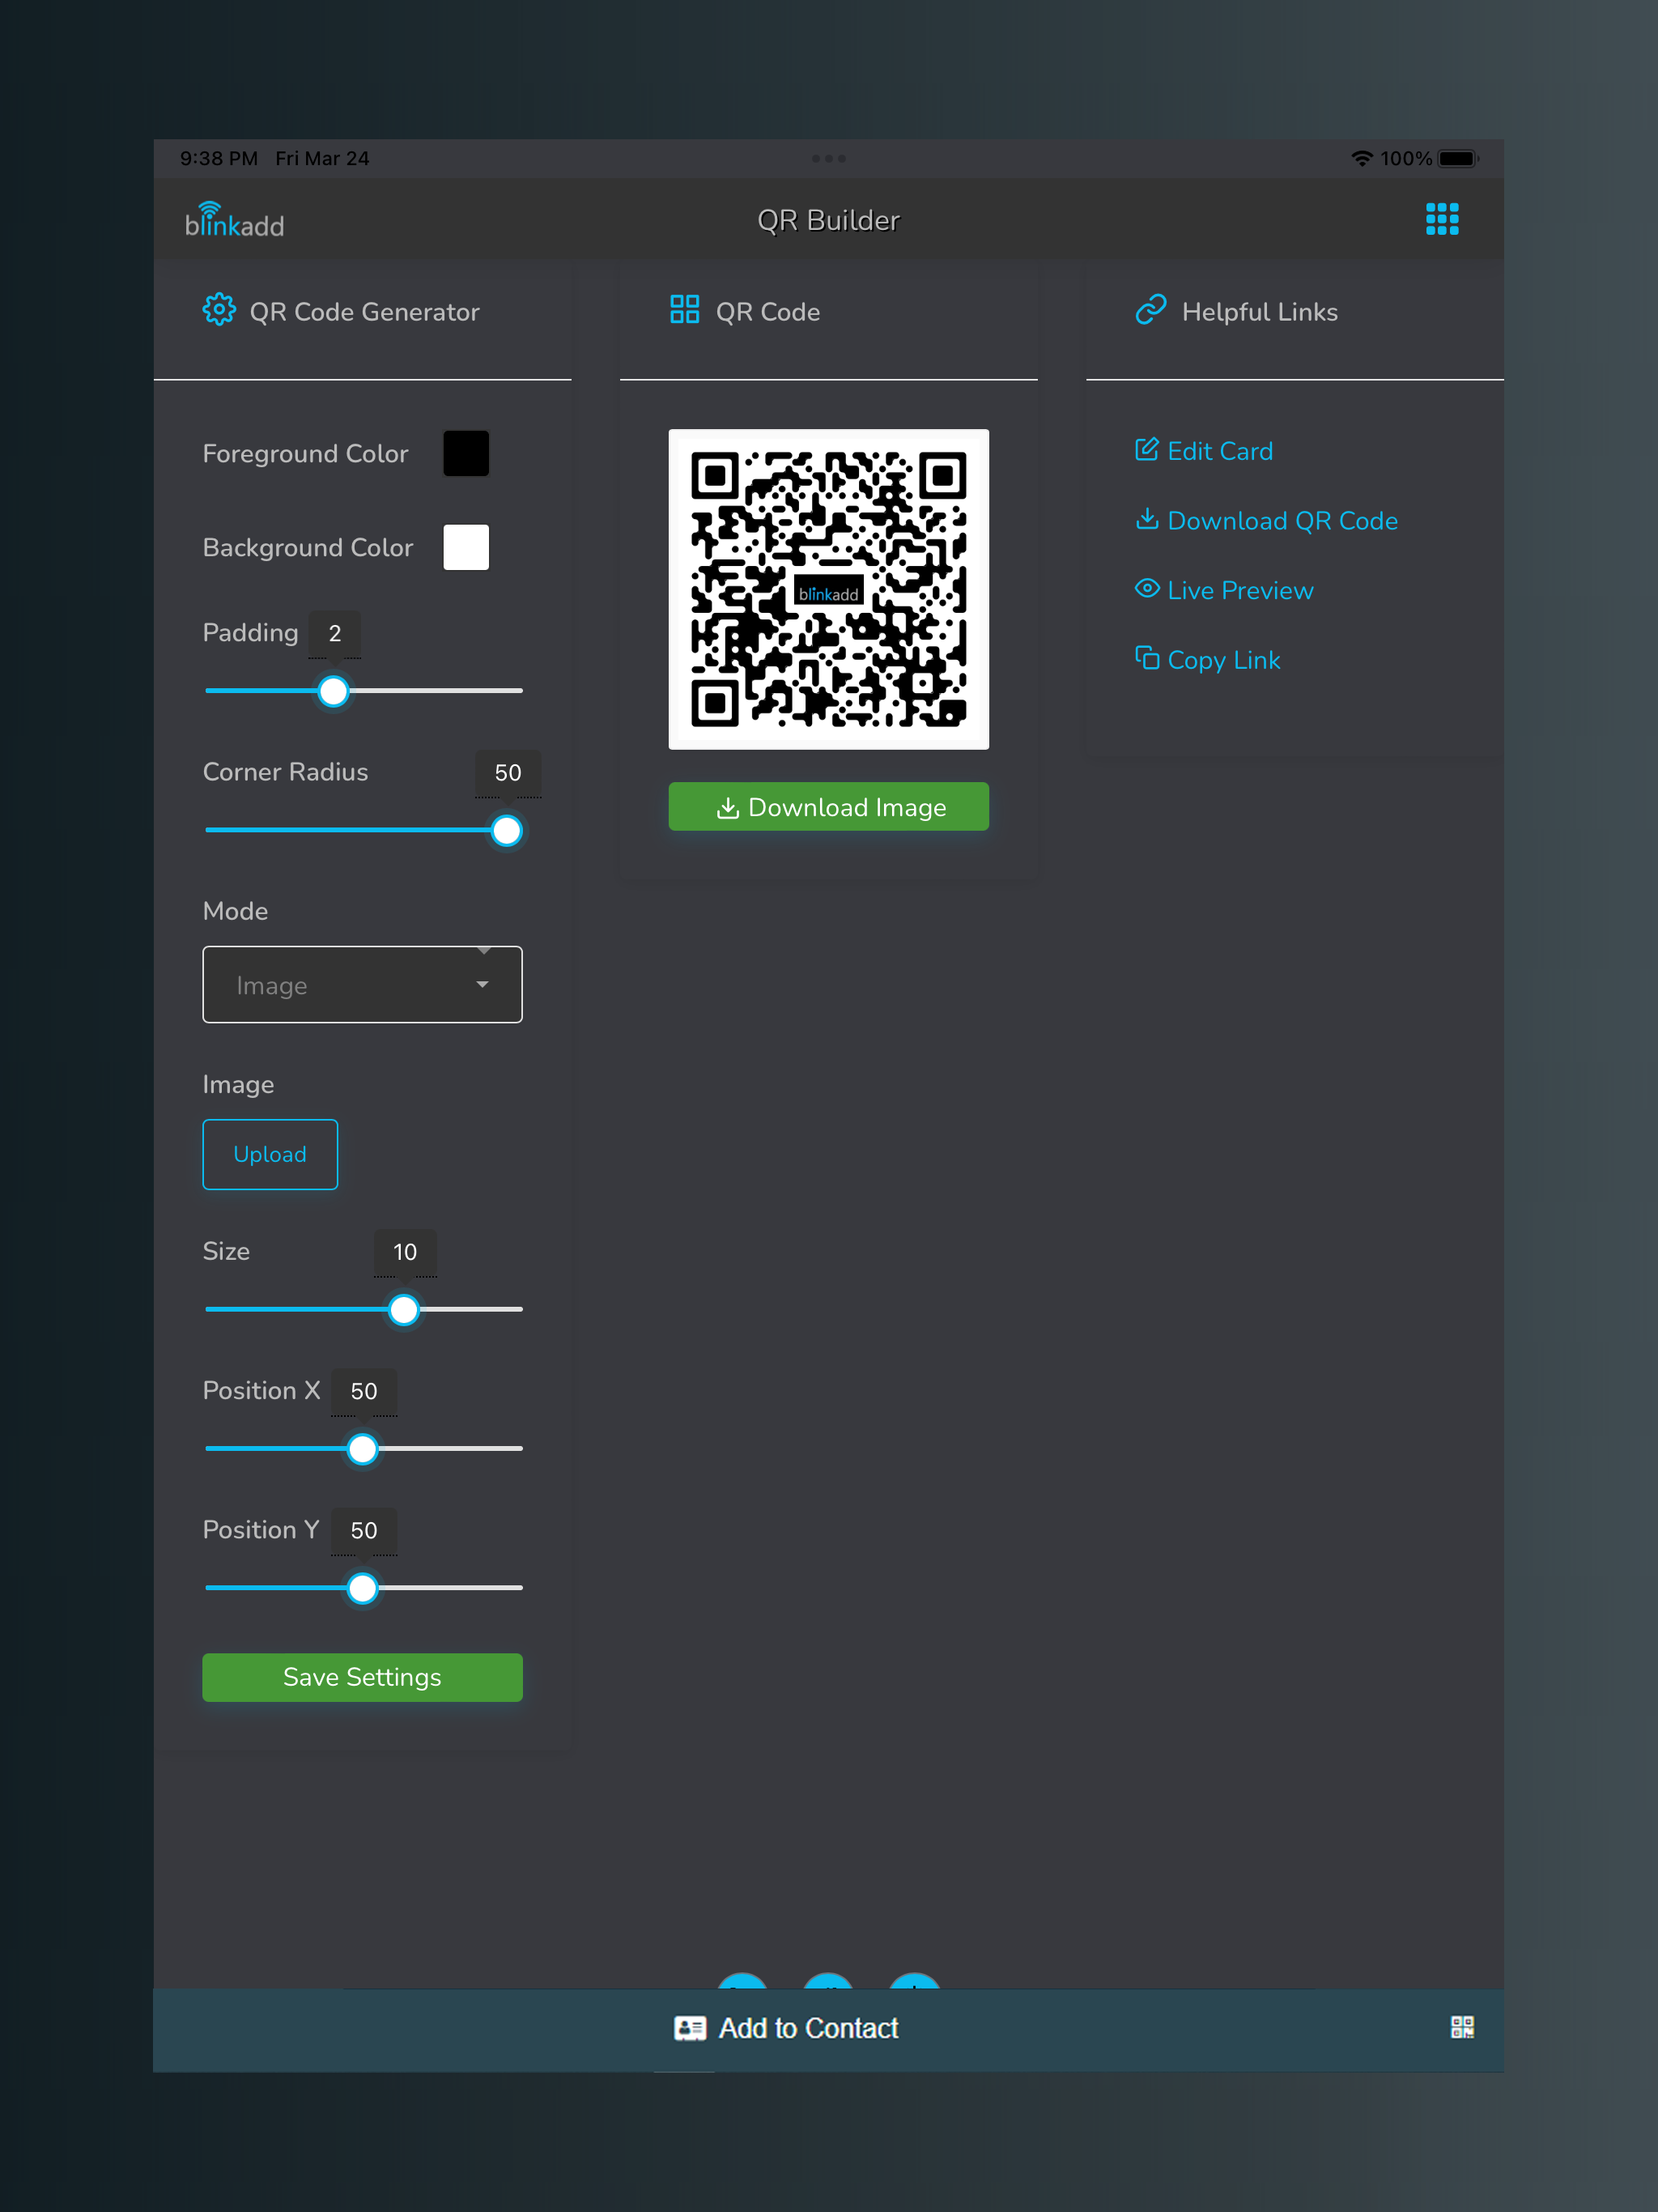Click the Position X value field
1658x2212 pixels.
(x=364, y=1391)
